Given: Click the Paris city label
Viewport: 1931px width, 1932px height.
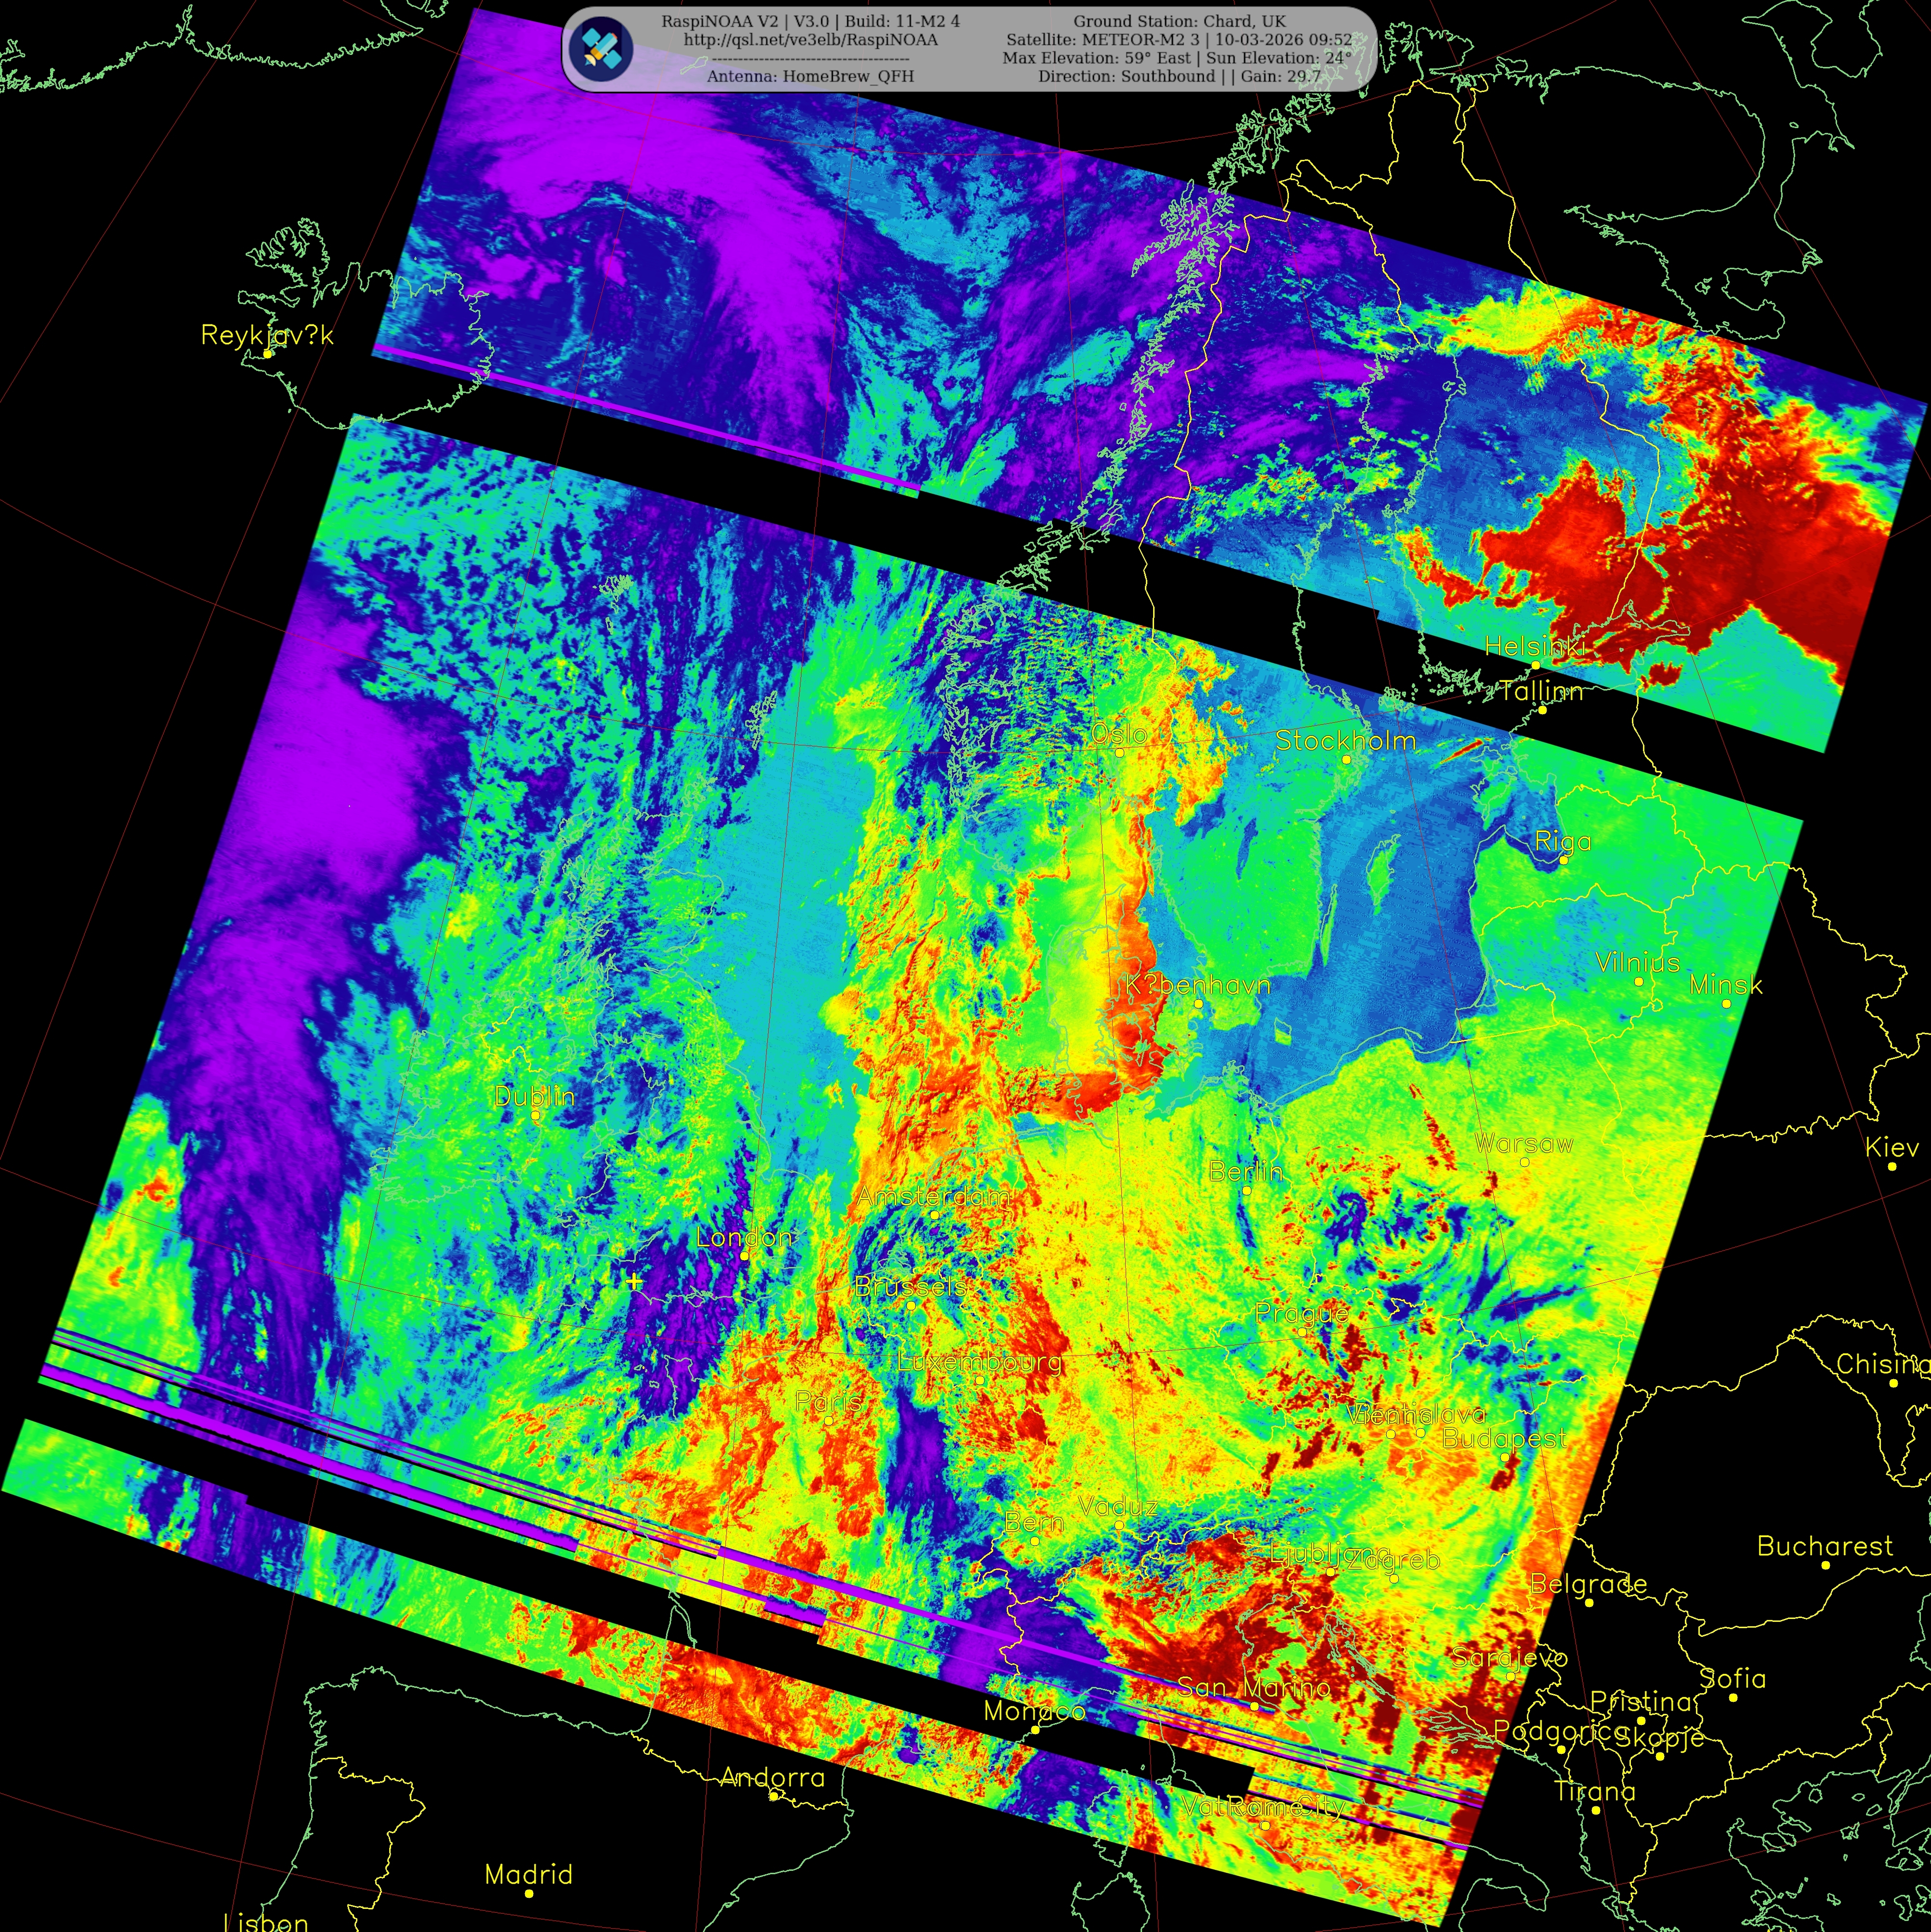Looking at the screenshot, I should pos(828,1401).
